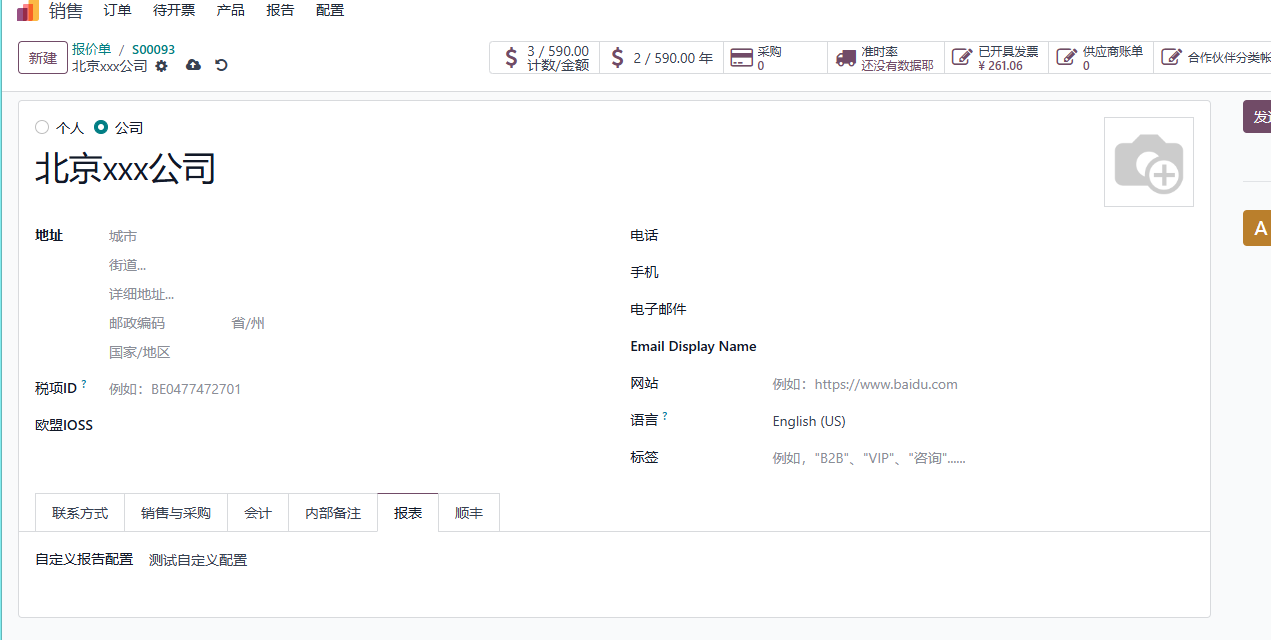
Task: Open the 已开具发票 stat button
Action: point(996,58)
